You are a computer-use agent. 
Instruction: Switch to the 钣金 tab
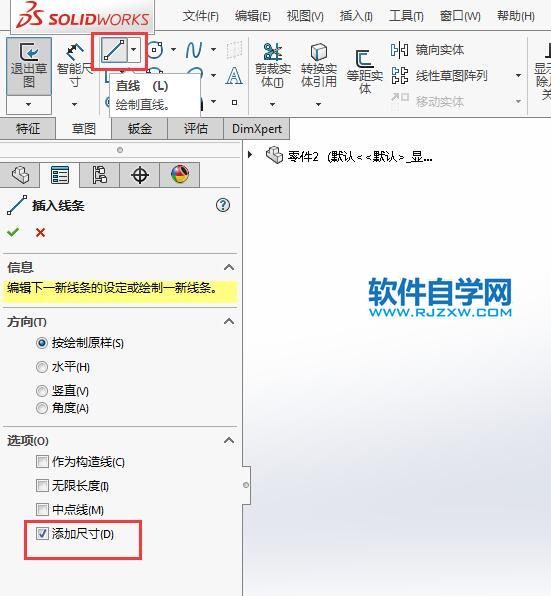click(x=139, y=128)
